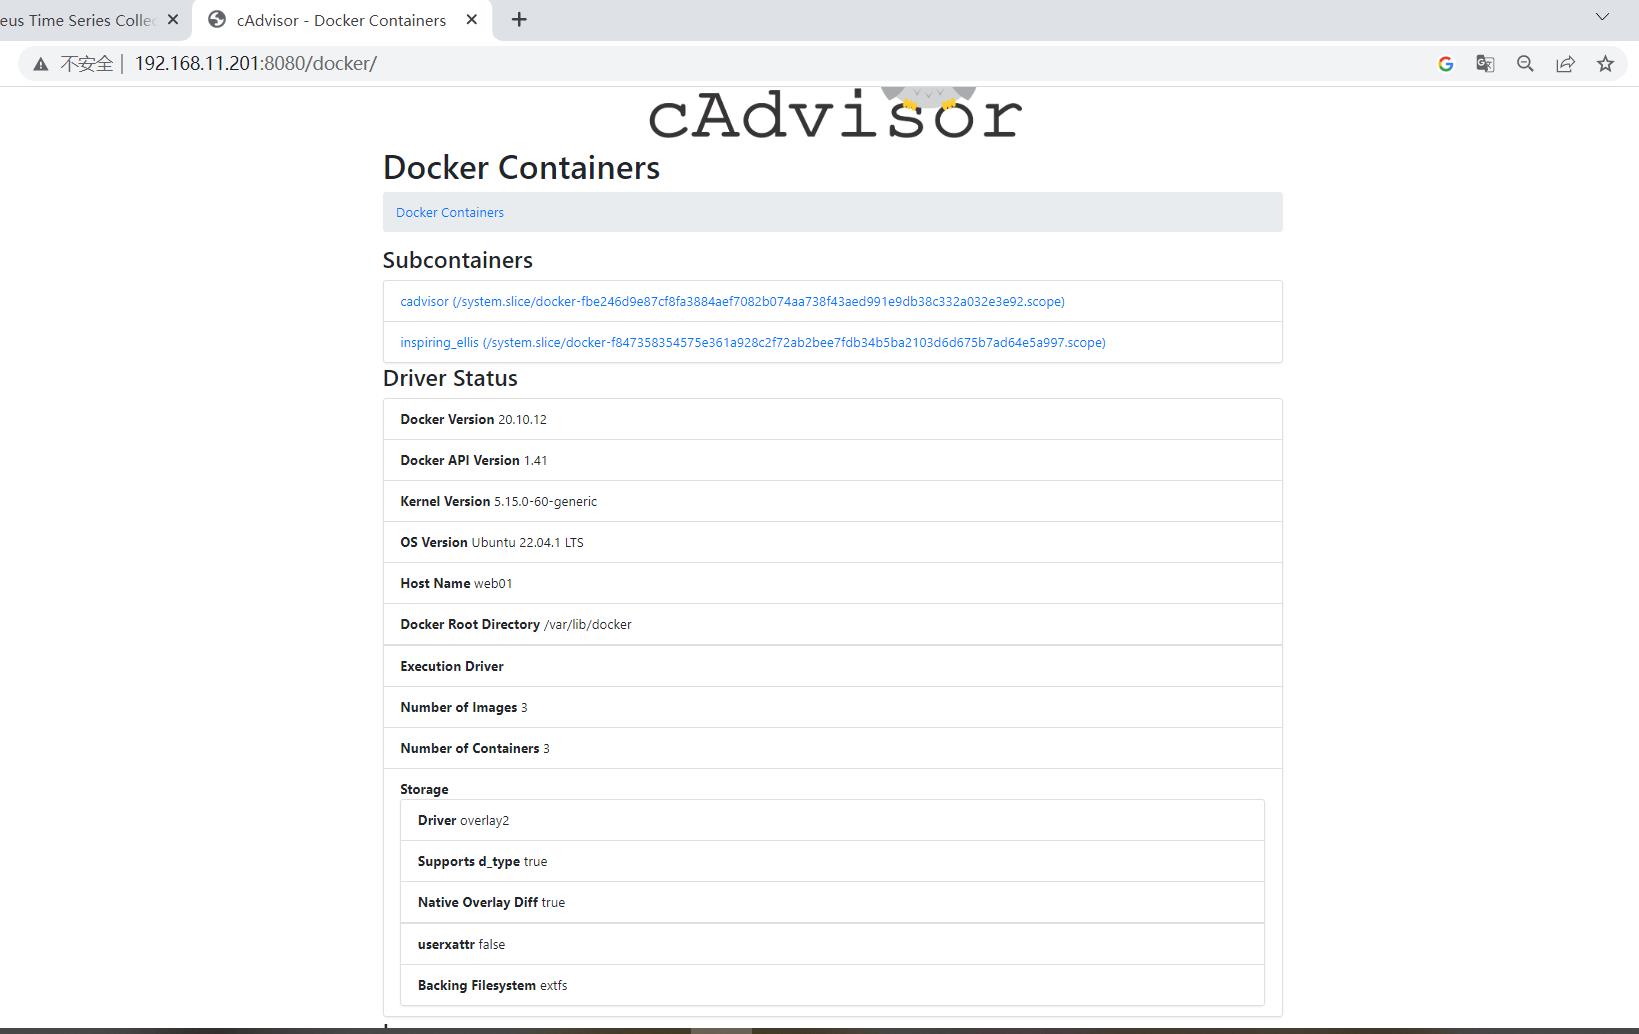Viewport: 1639px width, 1034px height.
Task: Click the share page icon
Action: click(1565, 64)
